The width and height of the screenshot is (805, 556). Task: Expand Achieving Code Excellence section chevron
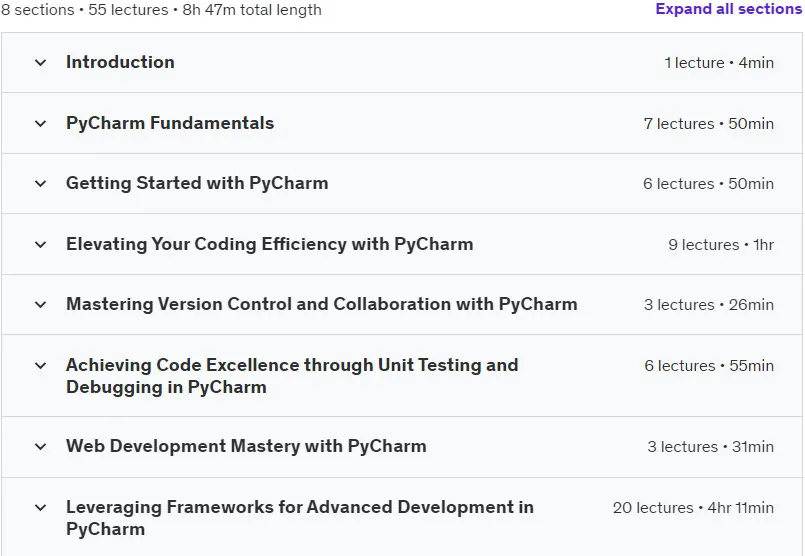[41, 366]
